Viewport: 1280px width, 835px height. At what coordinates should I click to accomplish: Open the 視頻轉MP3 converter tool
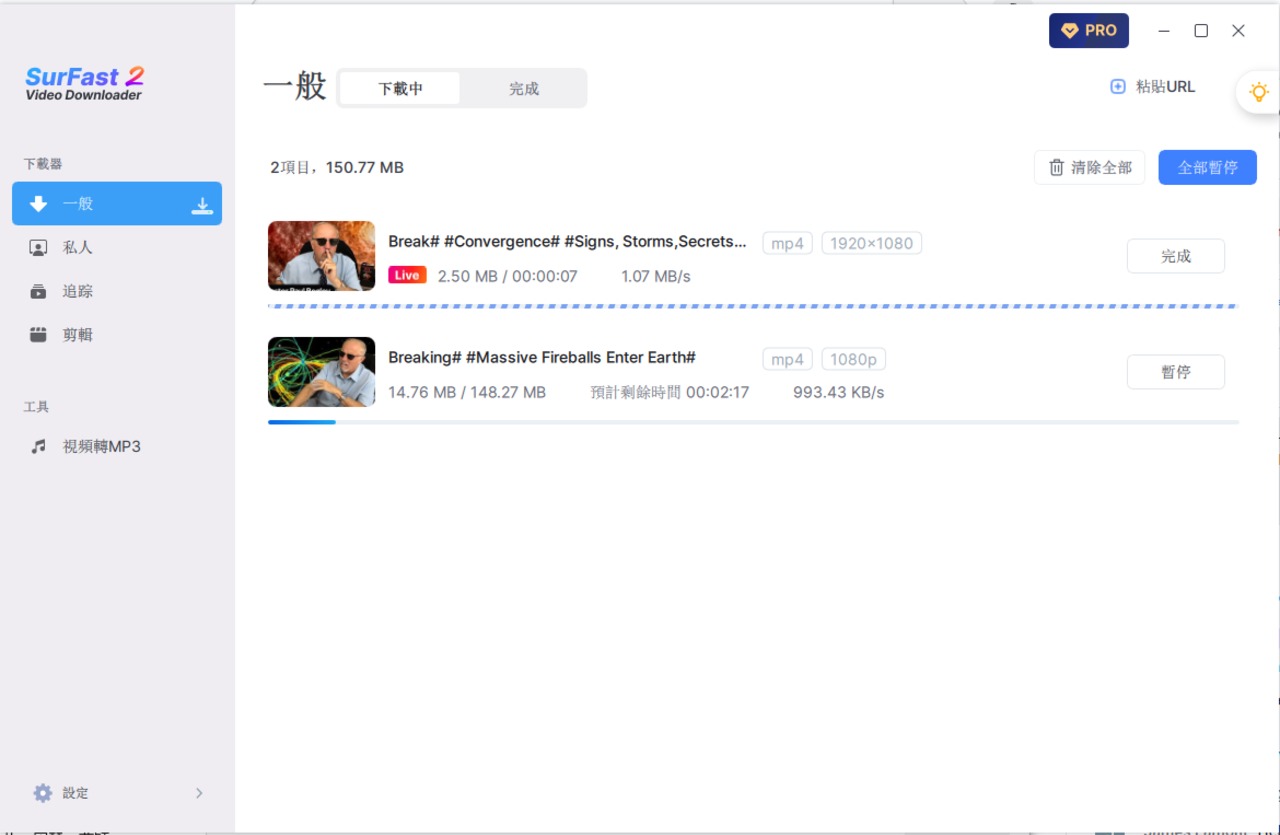pyautogui.click(x=100, y=447)
